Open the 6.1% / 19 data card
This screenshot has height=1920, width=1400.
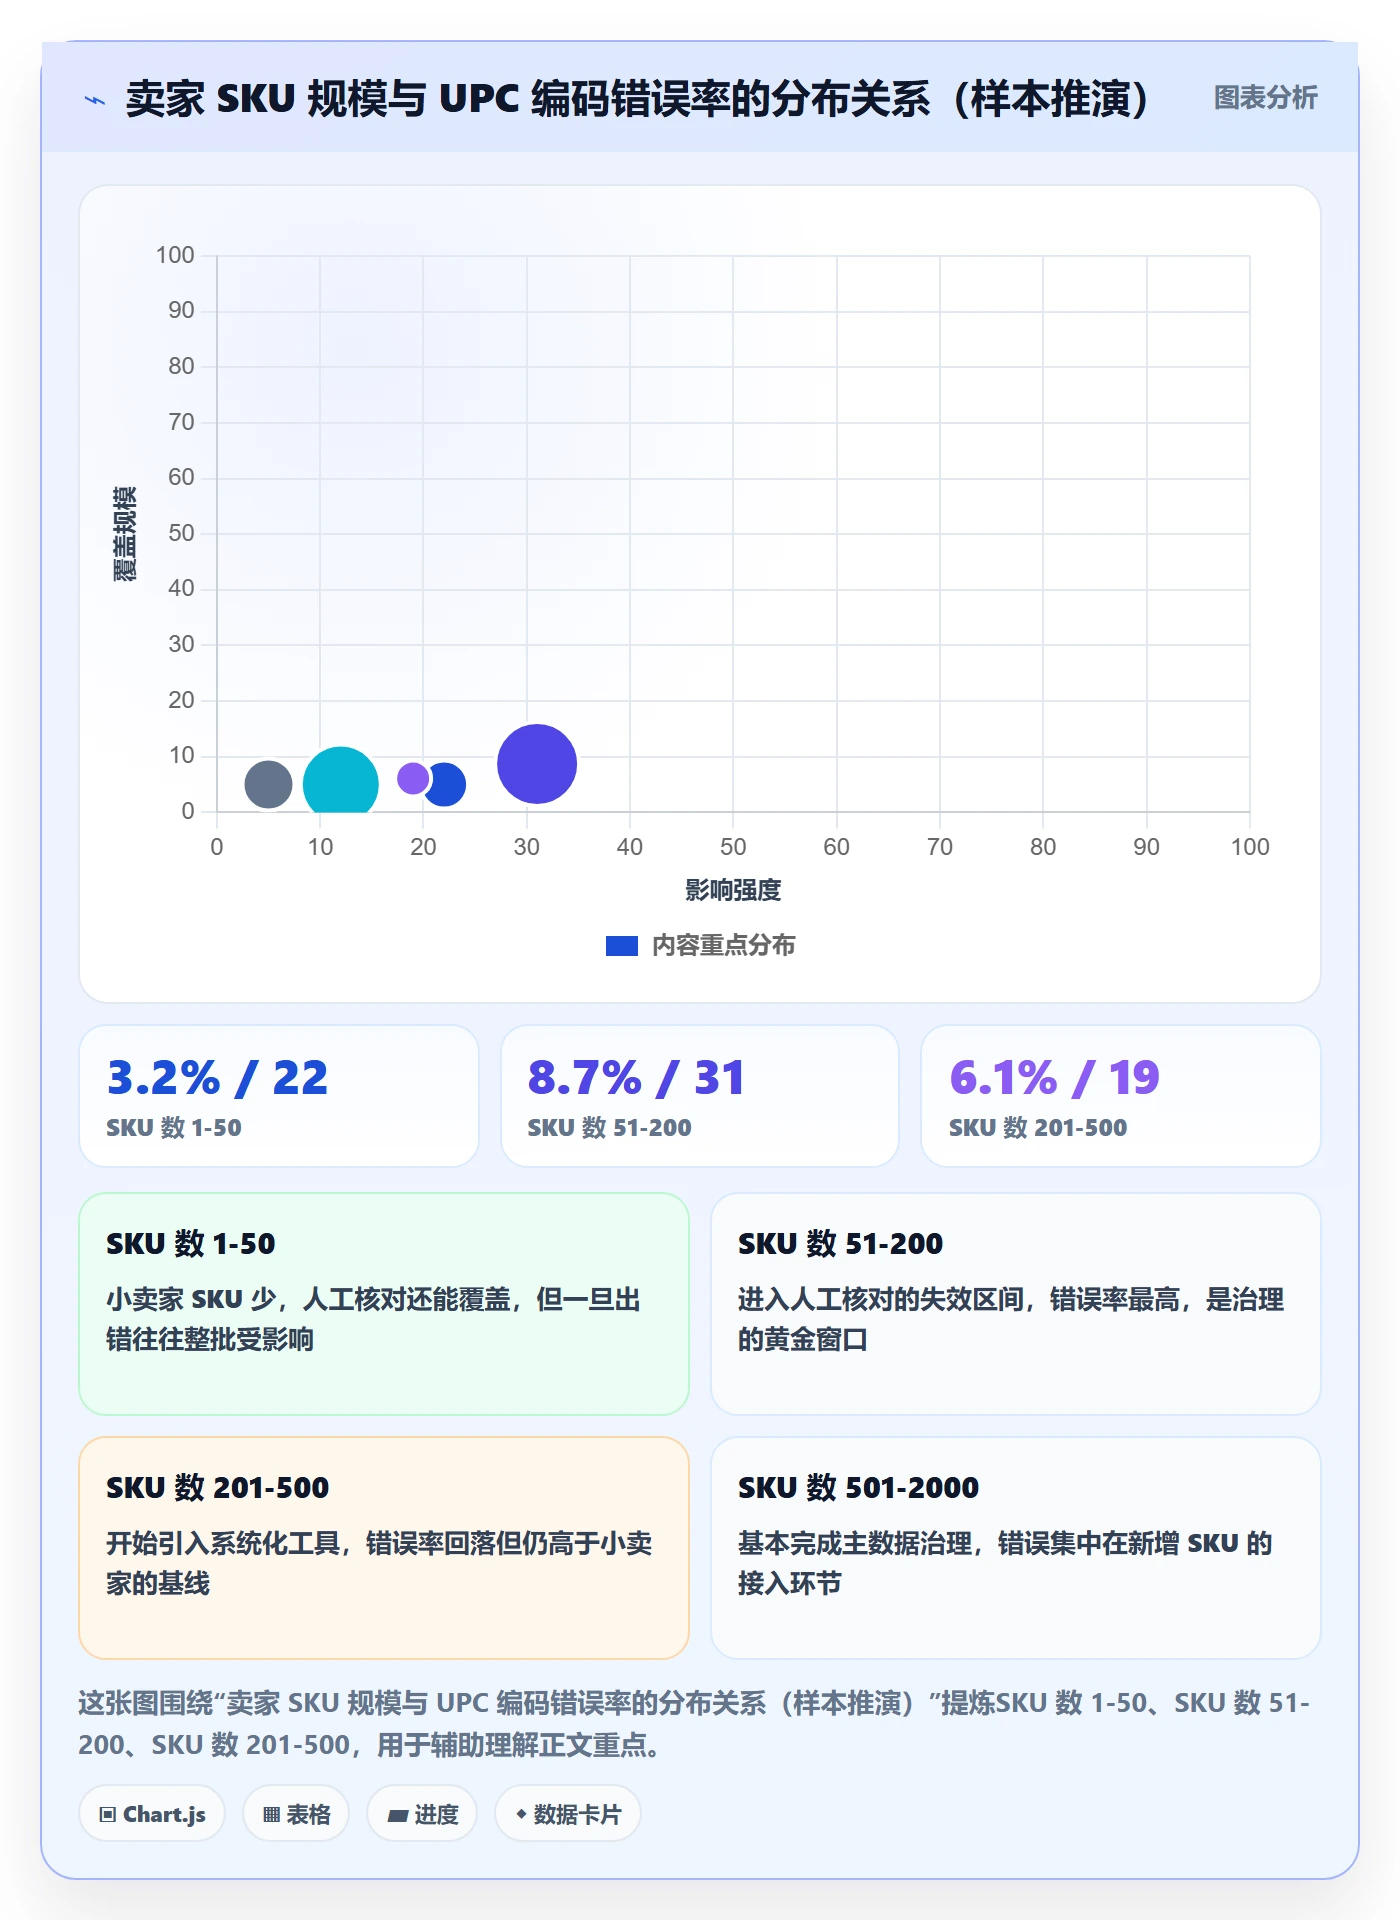click(x=1121, y=1096)
